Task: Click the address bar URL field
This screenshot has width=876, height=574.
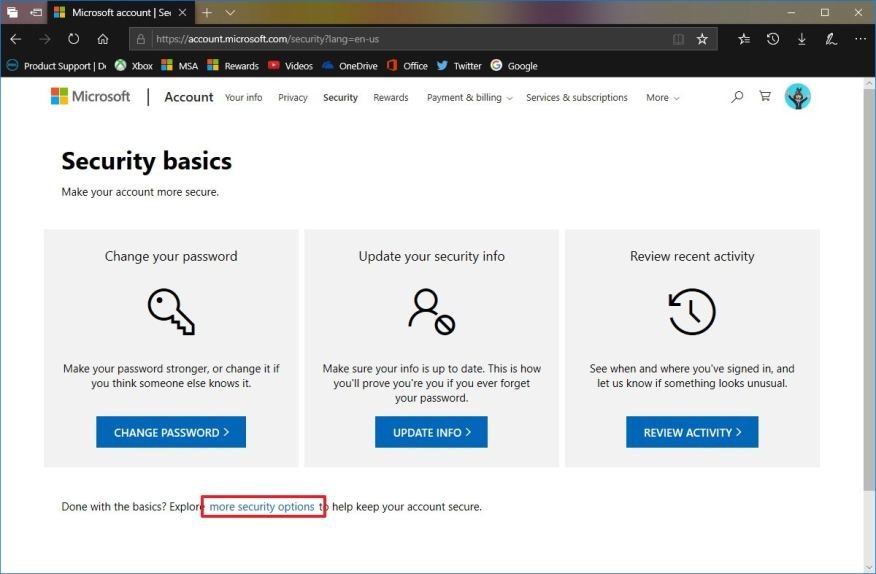Action: 400,39
